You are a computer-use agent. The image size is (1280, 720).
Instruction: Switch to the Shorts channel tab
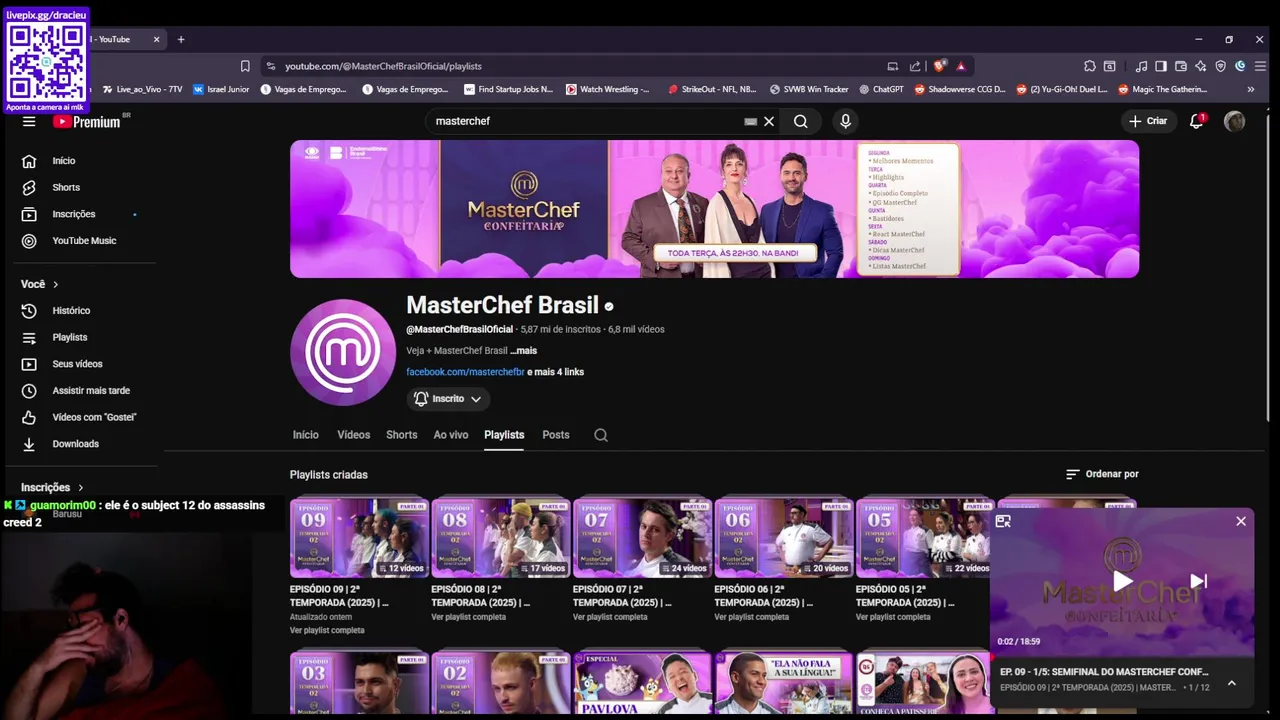tap(401, 435)
